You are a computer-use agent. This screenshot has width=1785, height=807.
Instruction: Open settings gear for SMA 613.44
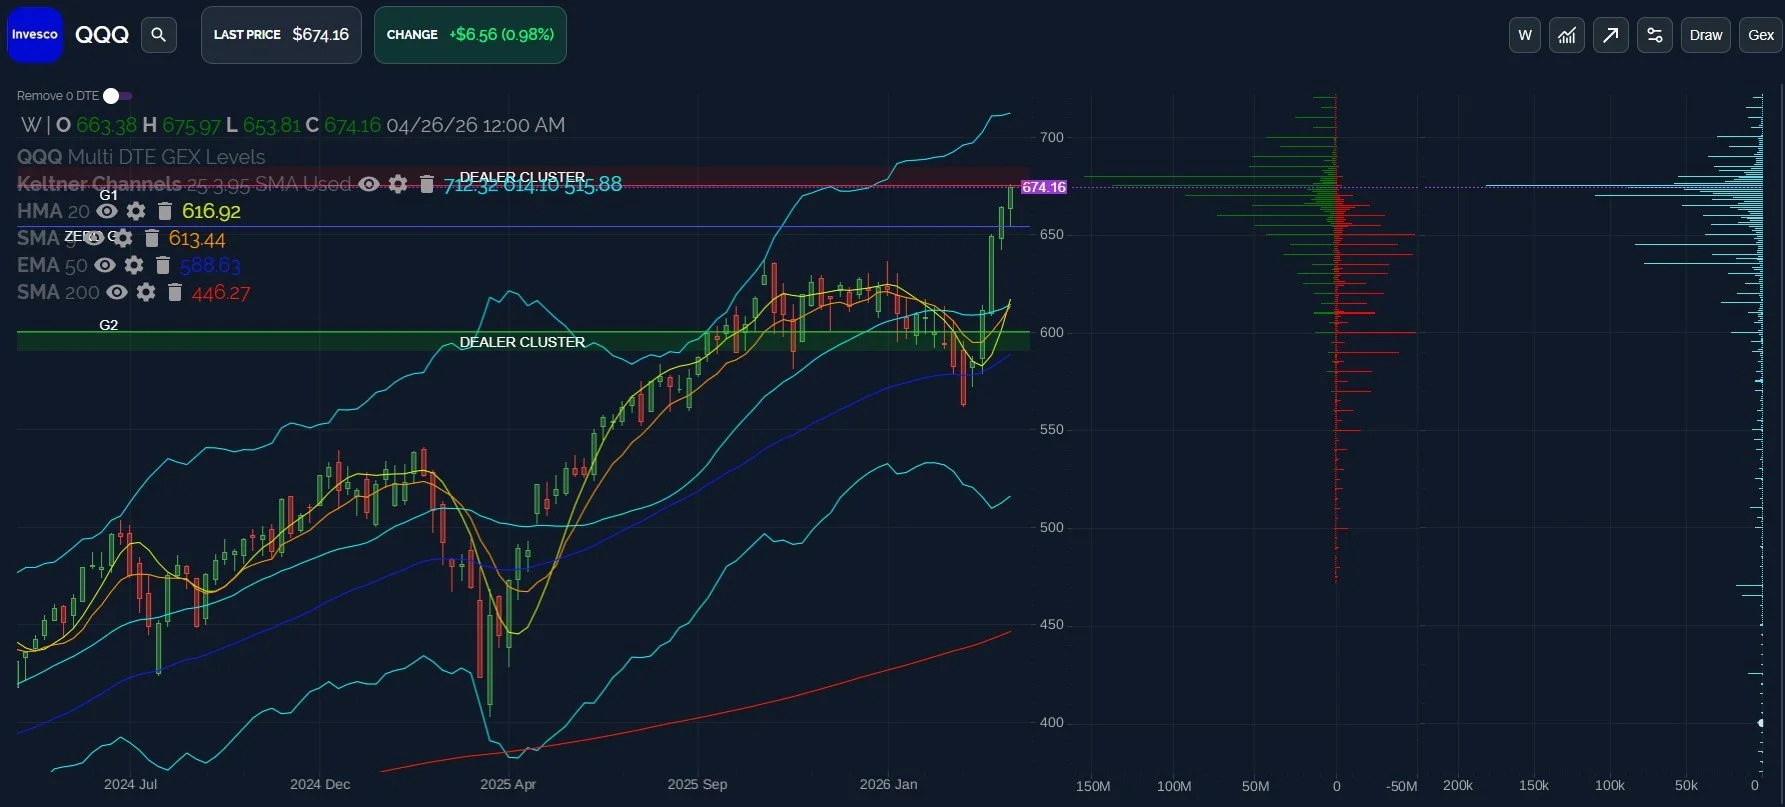click(123, 238)
